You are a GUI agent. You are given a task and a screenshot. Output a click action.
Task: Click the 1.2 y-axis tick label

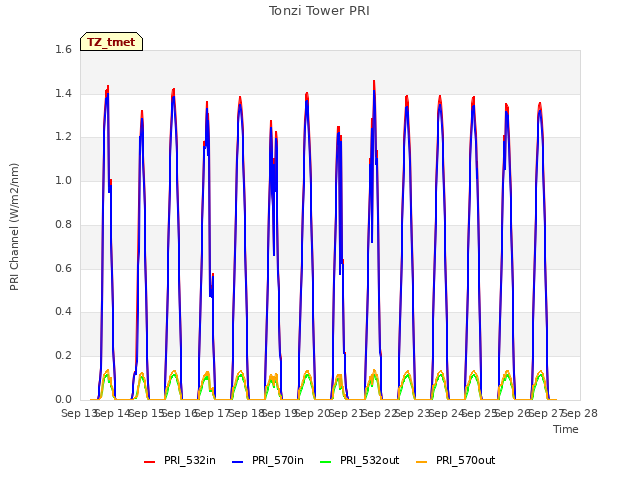click(63, 137)
